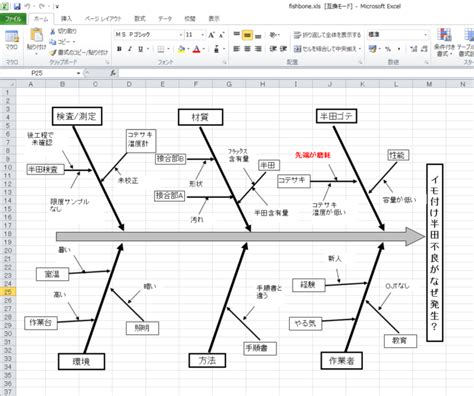Image resolution: width=474 pixels, height=396 pixels.
Task: Select the 半田ゴテ box in diagram
Action: coord(336,116)
